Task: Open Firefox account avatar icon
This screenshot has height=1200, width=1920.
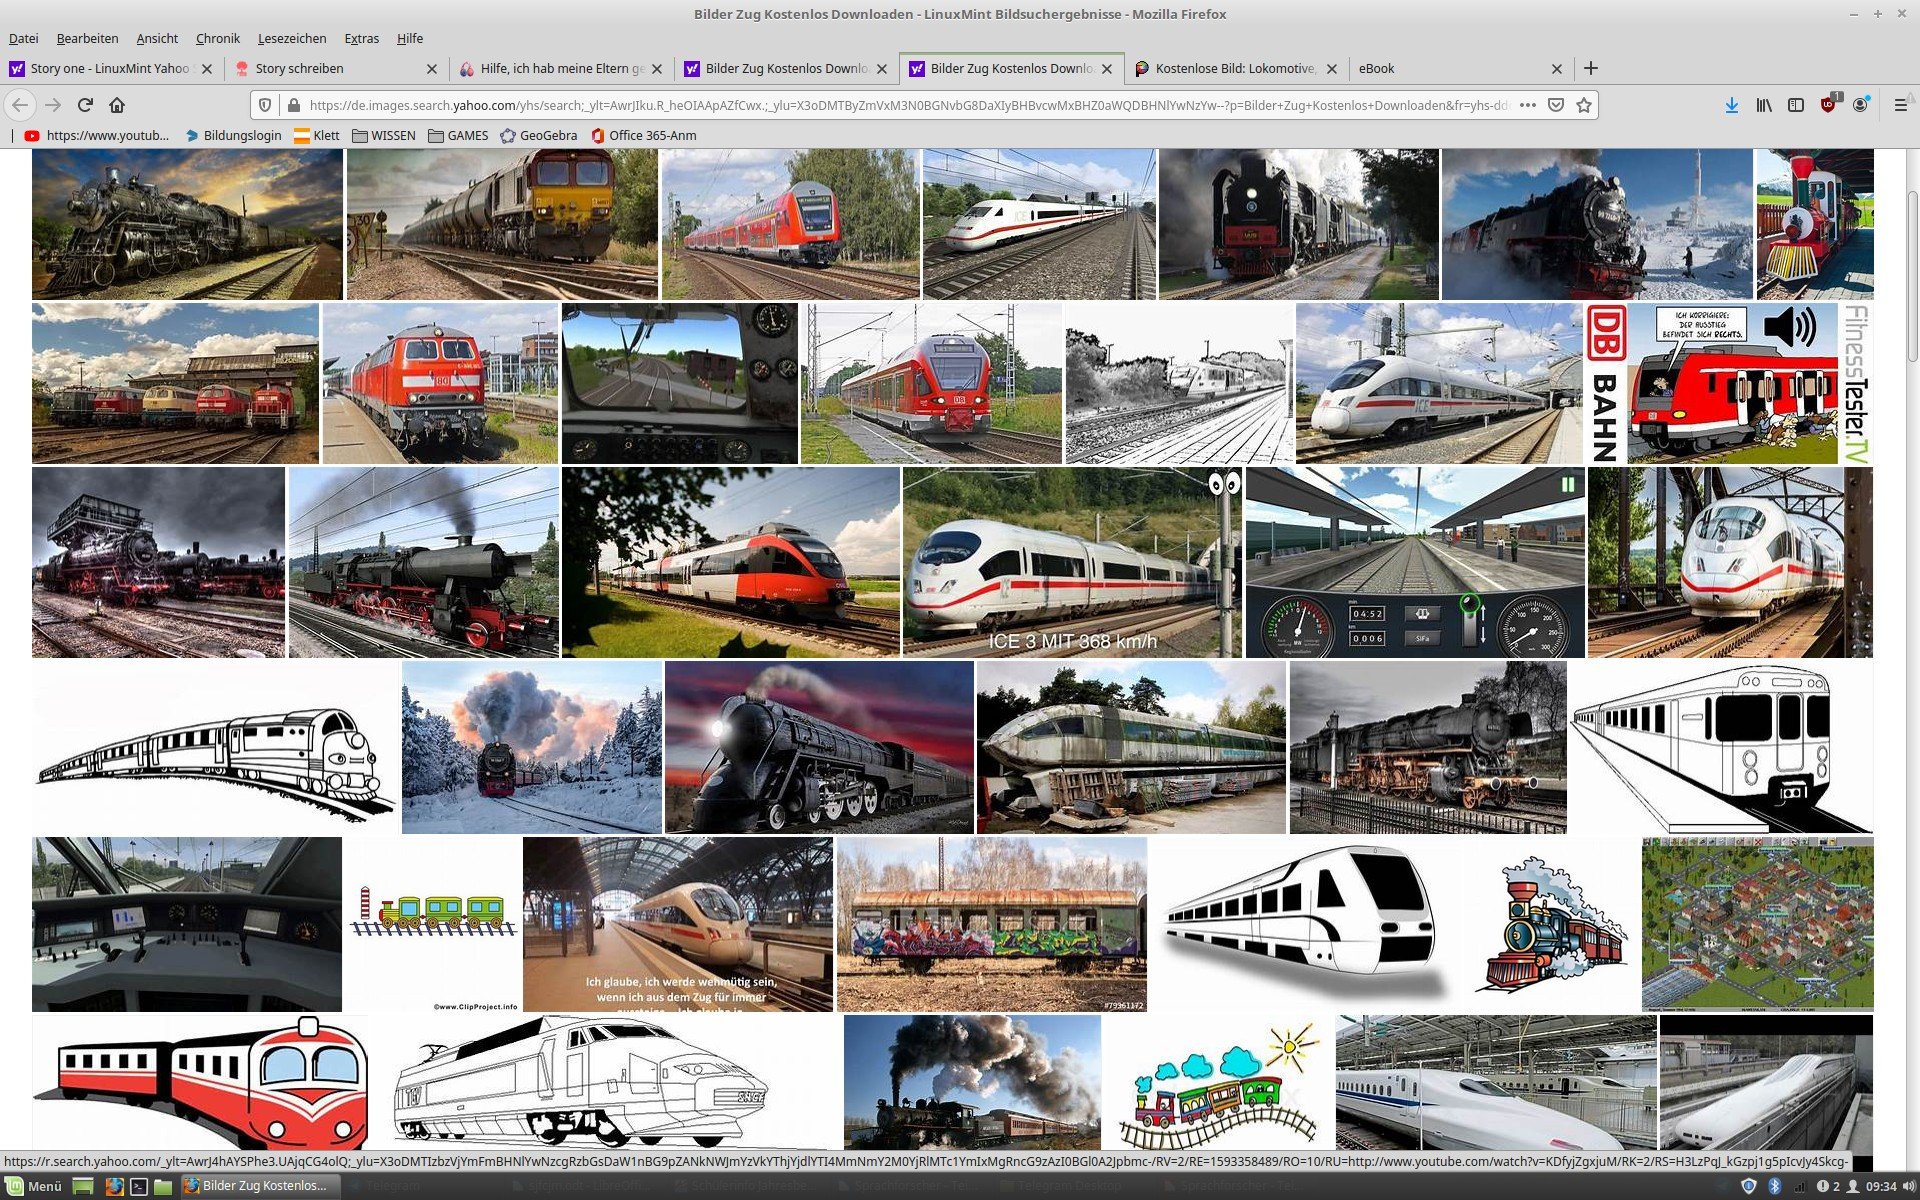Action: click(x=1860, y=105)
